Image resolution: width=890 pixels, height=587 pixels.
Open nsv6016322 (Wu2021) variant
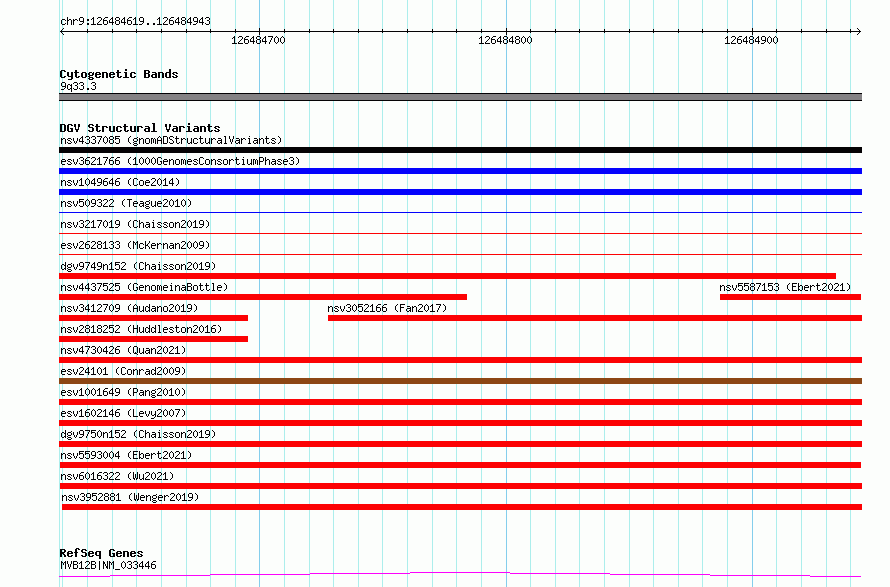click(117, 476)
